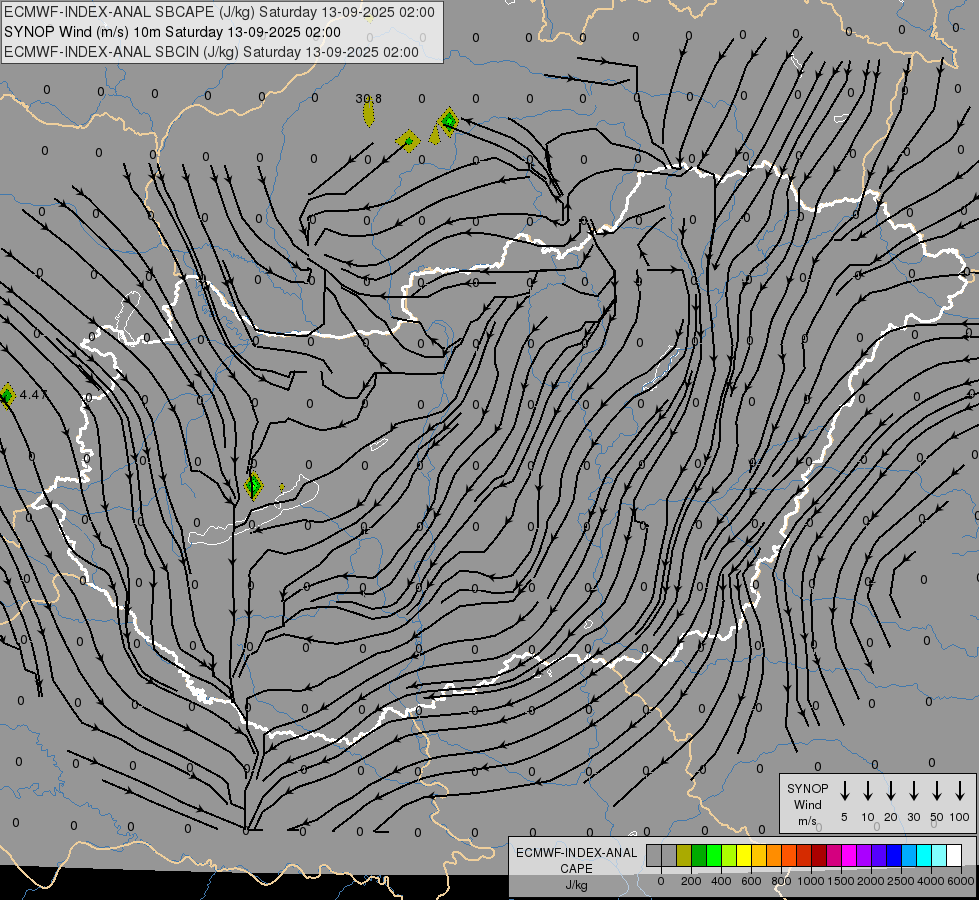Click the 20 m/s wind arrow in legend
The height and width of the screenshot is (900, 979).
coord(891,791)
